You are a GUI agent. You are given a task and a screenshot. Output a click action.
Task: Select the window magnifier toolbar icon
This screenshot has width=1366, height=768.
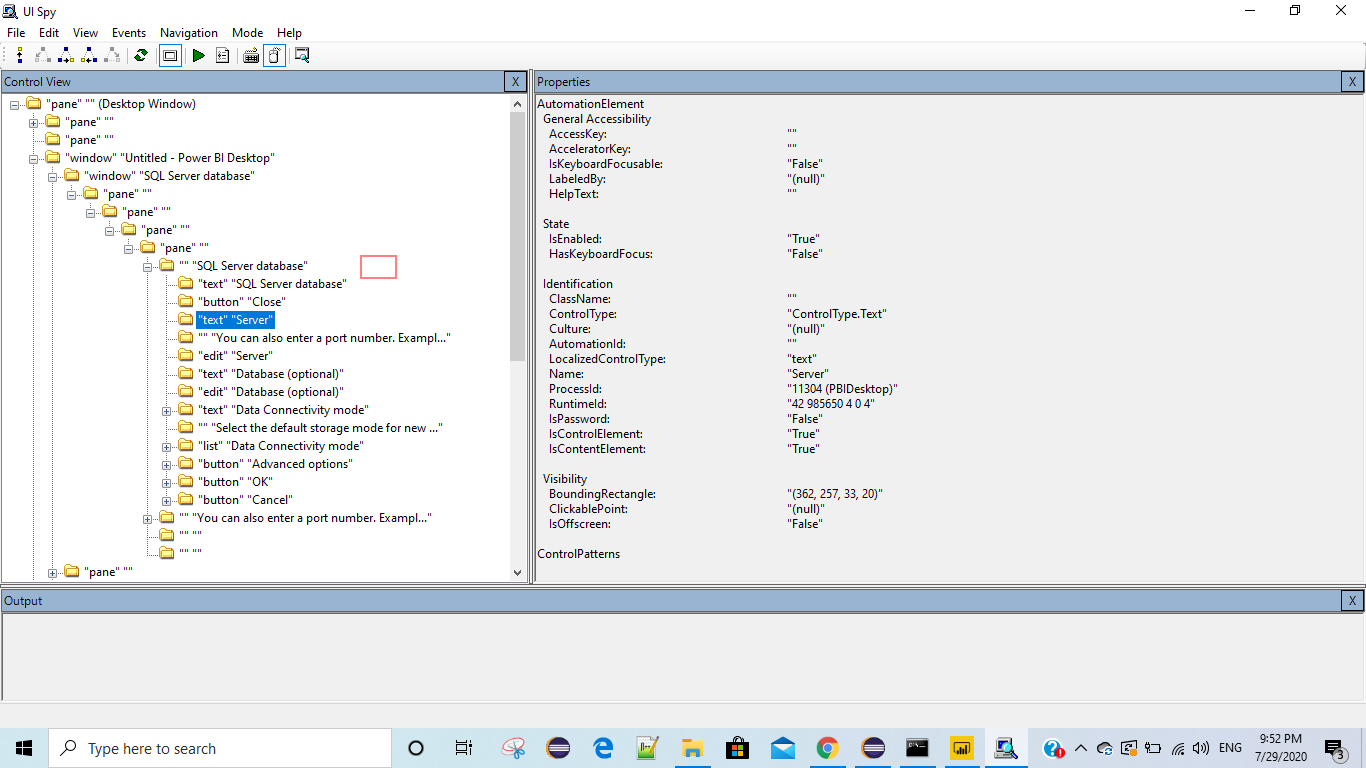(301, 56)
